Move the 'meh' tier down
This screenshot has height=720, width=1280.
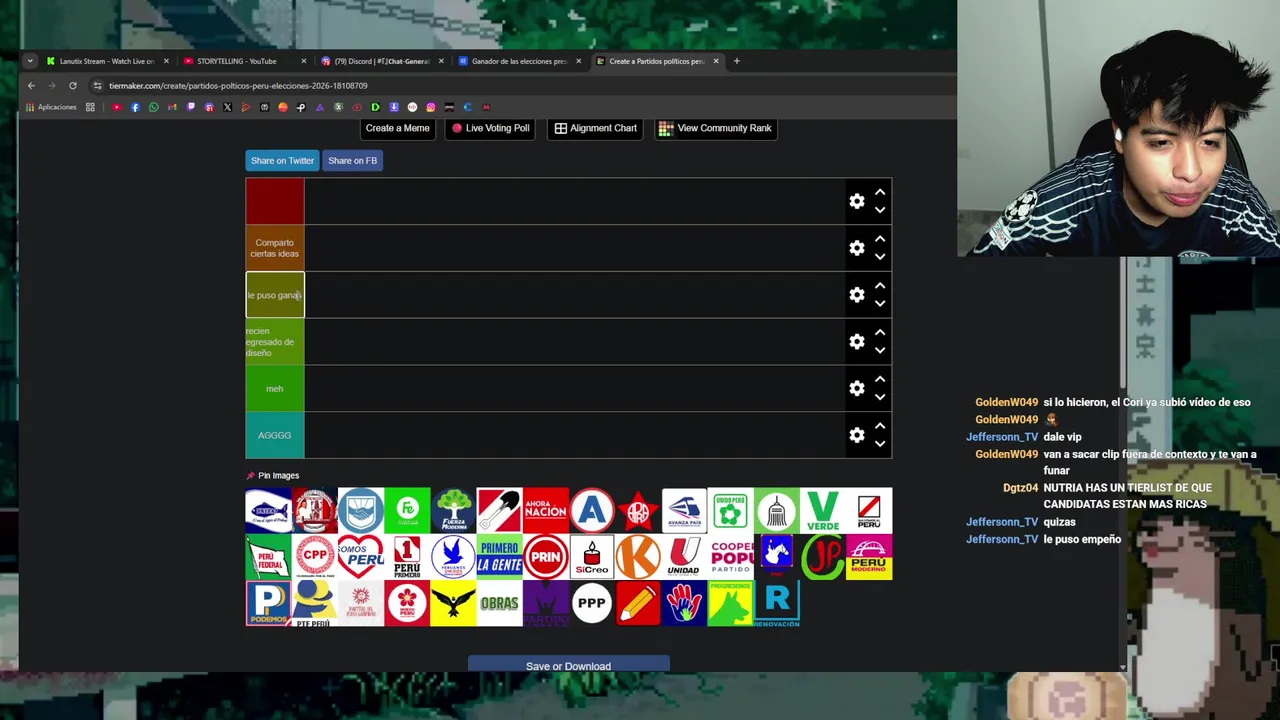[880, 397]
